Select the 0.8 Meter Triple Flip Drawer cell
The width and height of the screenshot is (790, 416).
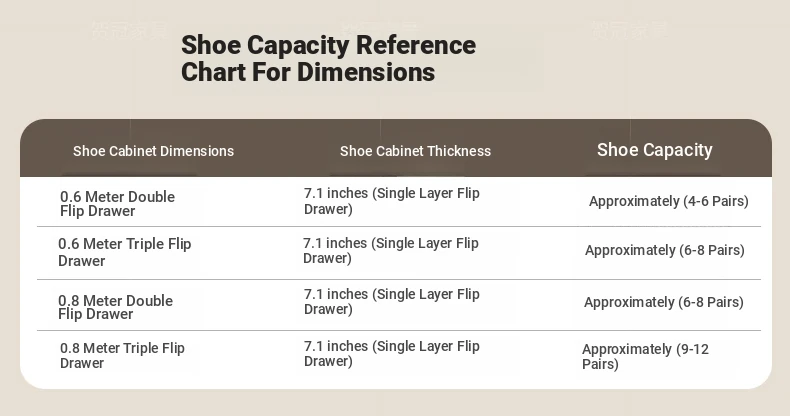[x=122, y=355]
